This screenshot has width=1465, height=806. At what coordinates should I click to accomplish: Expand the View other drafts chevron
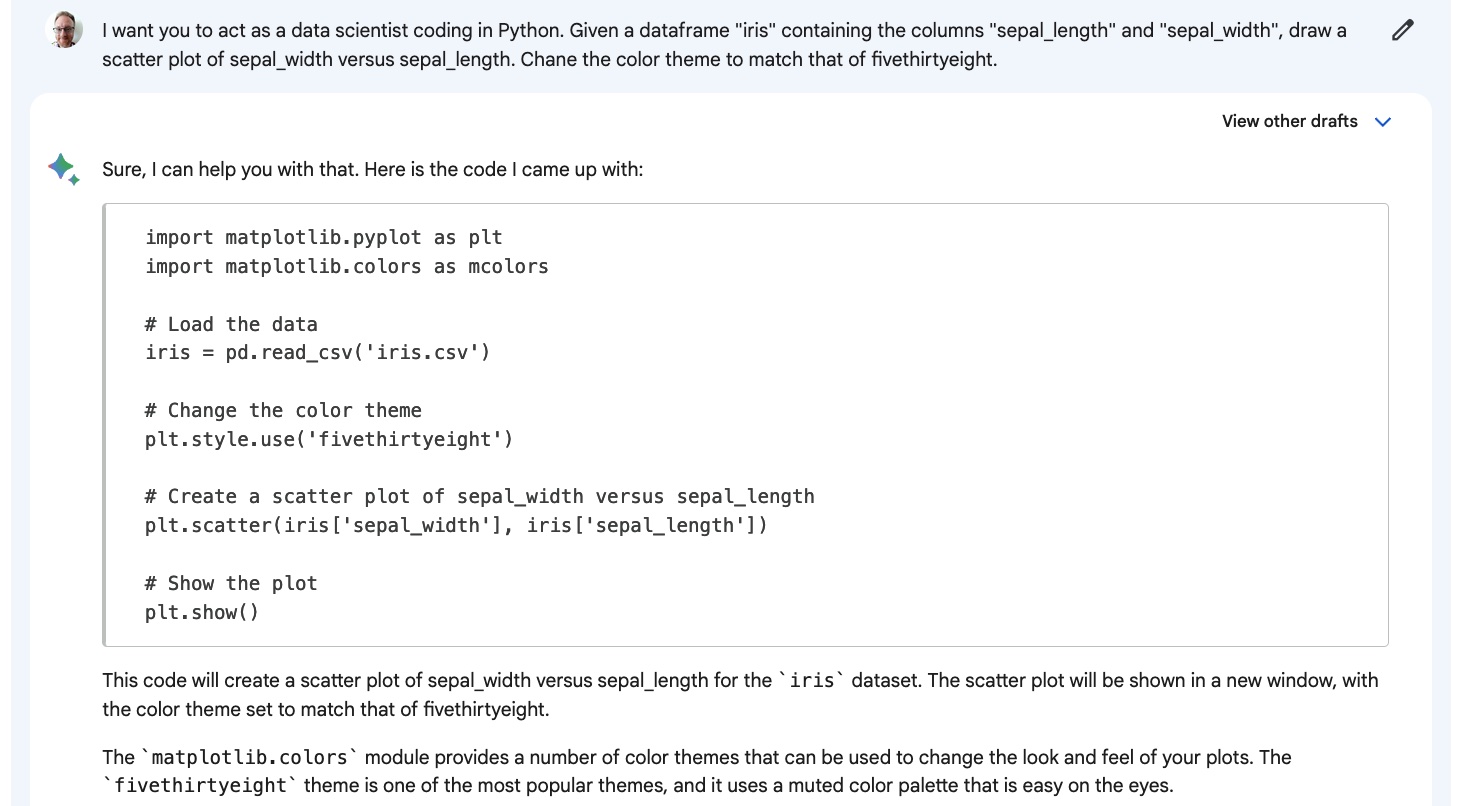coord(1384,122)
